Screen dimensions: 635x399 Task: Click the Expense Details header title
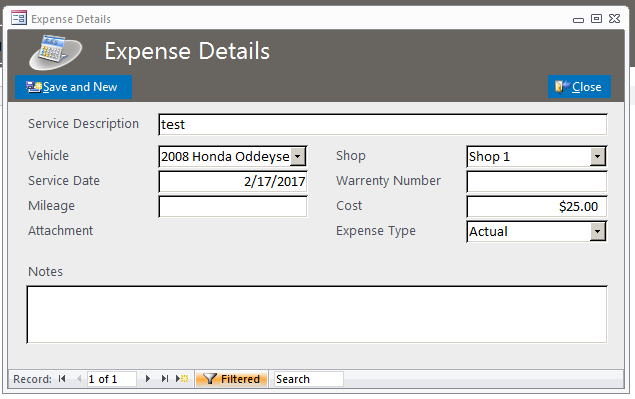[x=187, y=51]
